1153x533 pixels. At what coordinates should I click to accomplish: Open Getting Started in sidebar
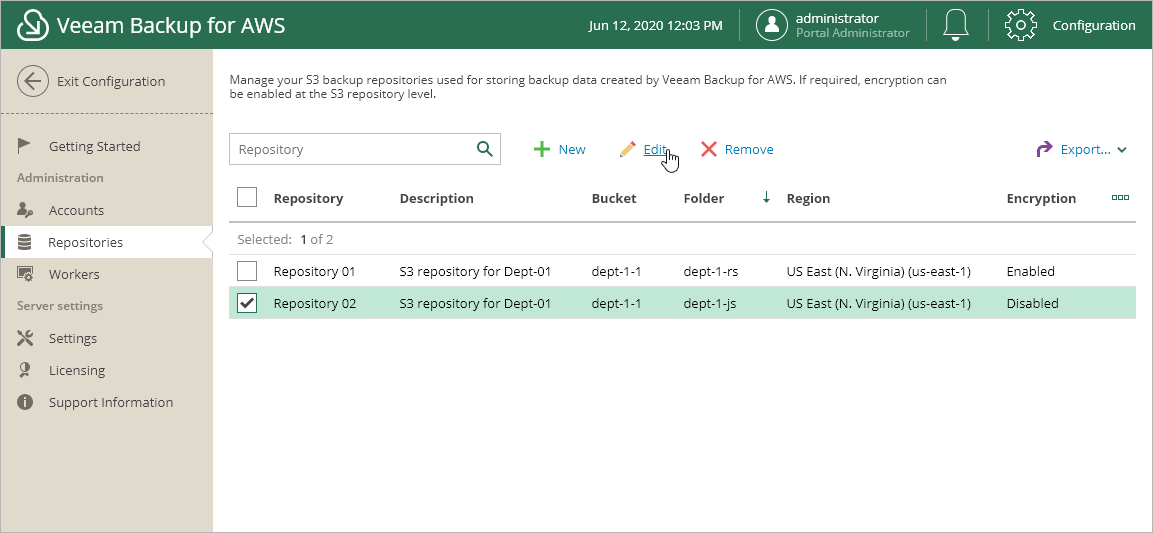(x=94, y=146)
